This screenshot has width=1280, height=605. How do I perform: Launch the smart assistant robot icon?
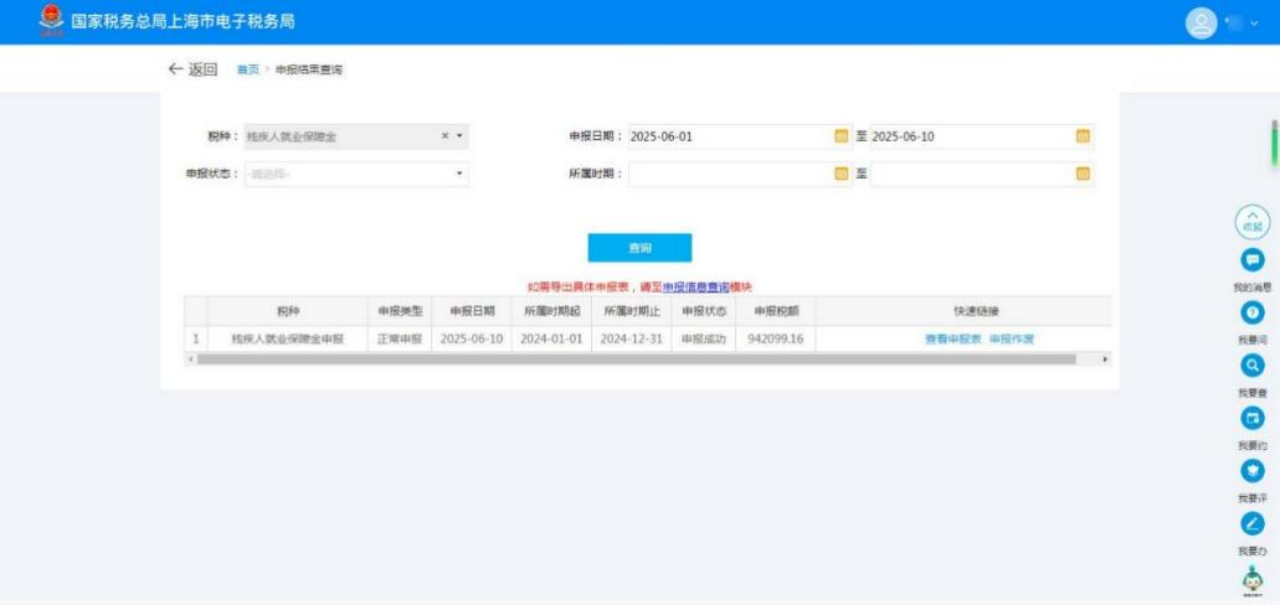tap(1251, 572)
